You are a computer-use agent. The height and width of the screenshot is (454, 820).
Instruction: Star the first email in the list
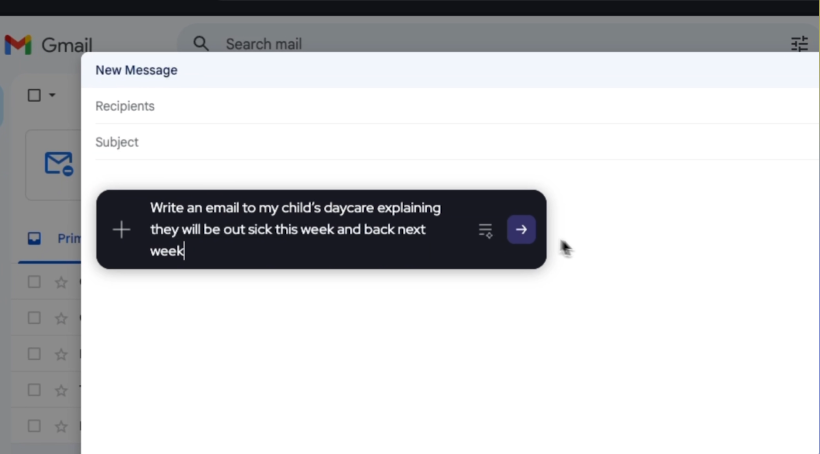tap(61, 282)
